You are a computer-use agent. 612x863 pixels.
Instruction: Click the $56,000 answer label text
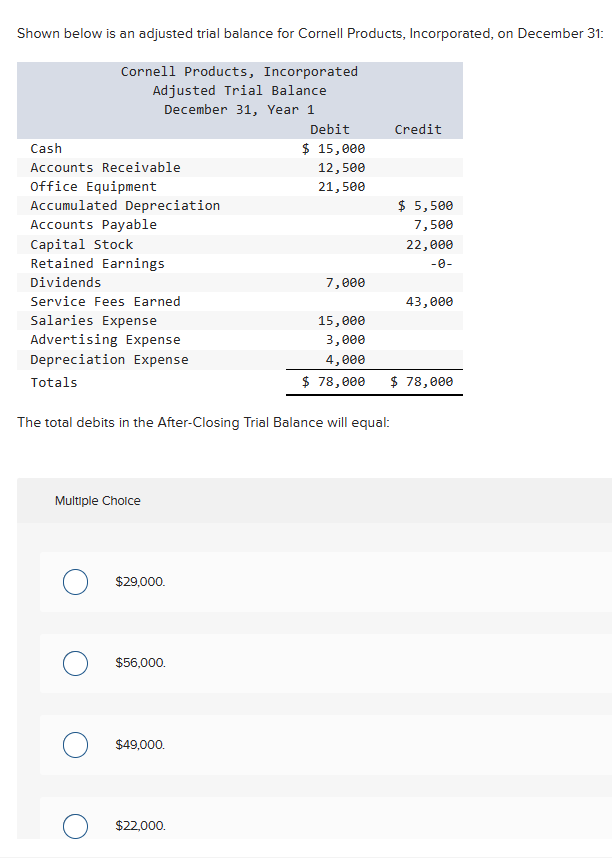point(139,662)
